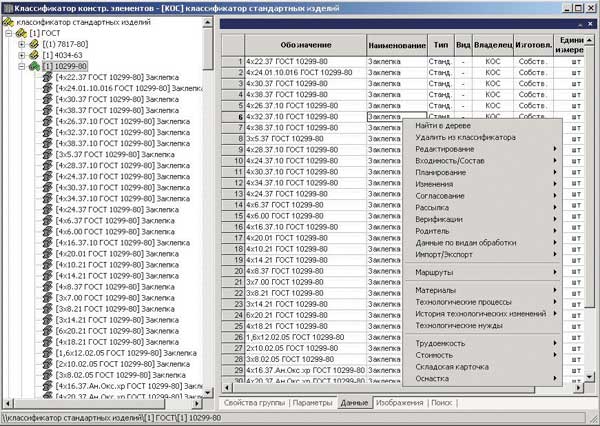Click icon beside 4x6.00 tree item
600x426 pixels.
[x=47, y=232]
